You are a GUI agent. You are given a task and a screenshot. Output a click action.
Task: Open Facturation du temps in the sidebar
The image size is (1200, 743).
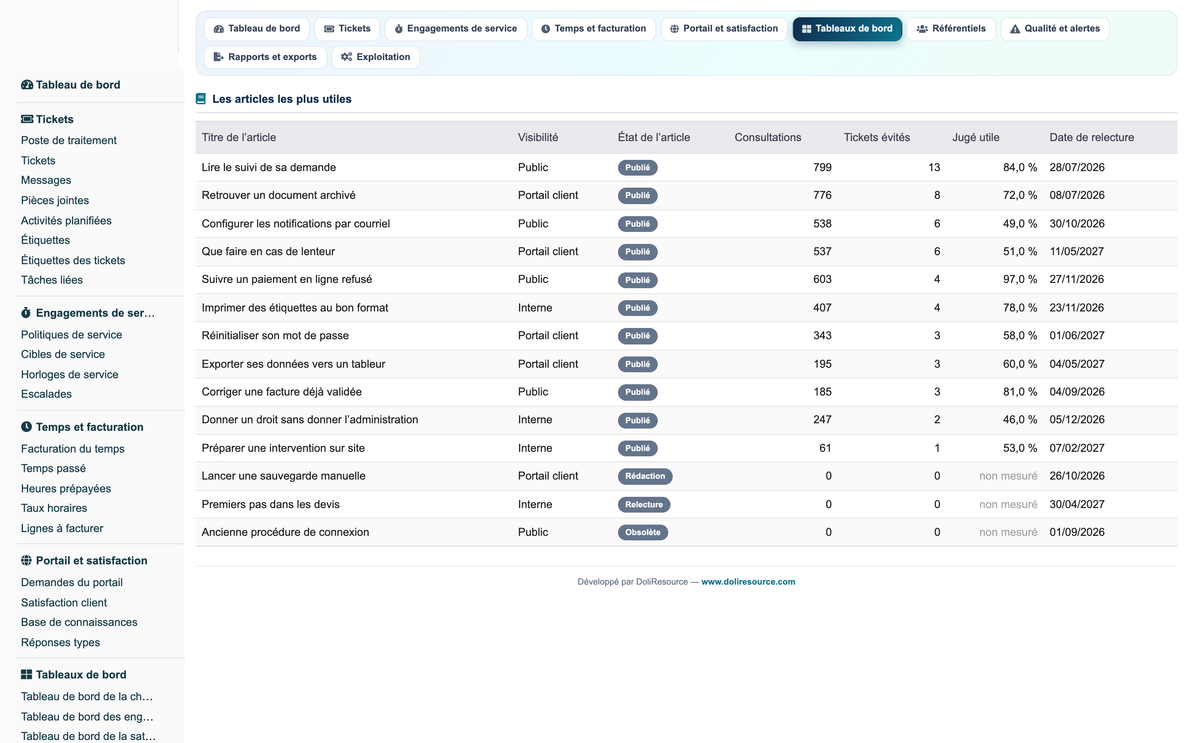click(x=73, y=449)
